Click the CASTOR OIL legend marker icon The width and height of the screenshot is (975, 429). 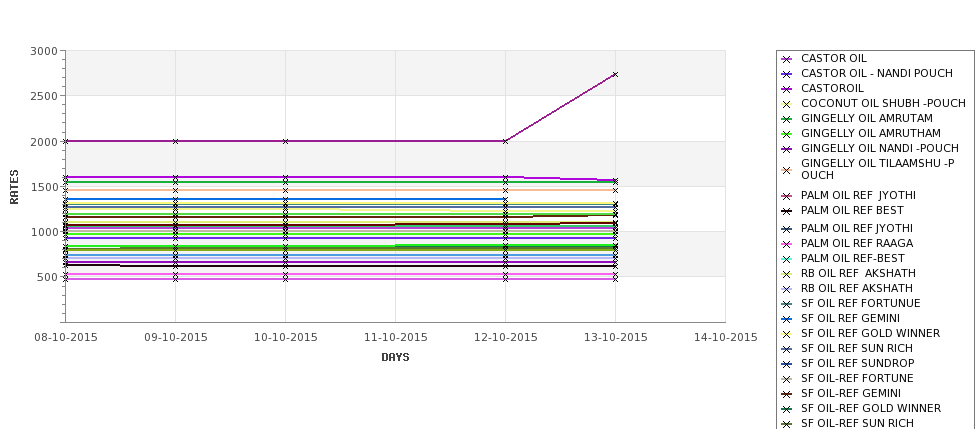[787, 59]
